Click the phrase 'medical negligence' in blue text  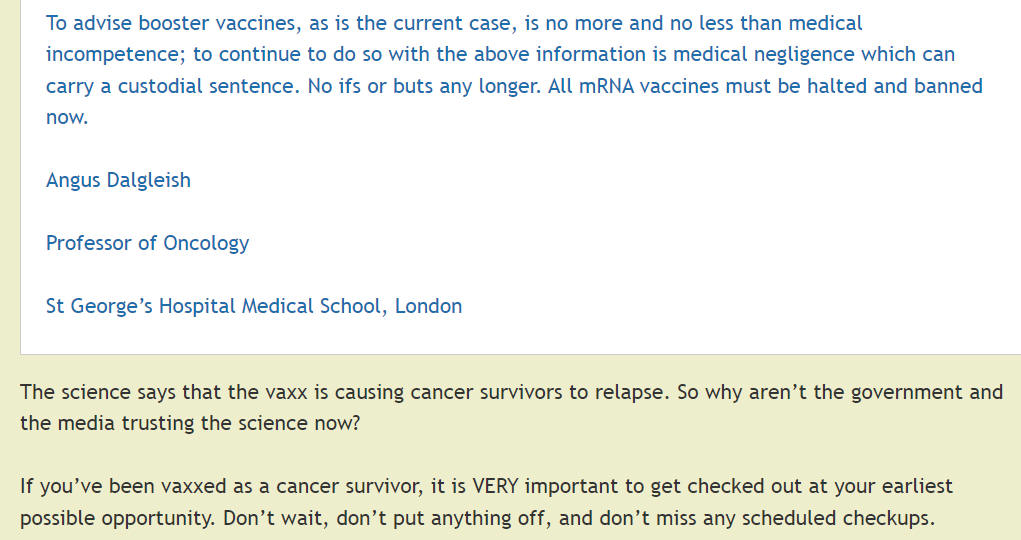[x=763, y=55]
